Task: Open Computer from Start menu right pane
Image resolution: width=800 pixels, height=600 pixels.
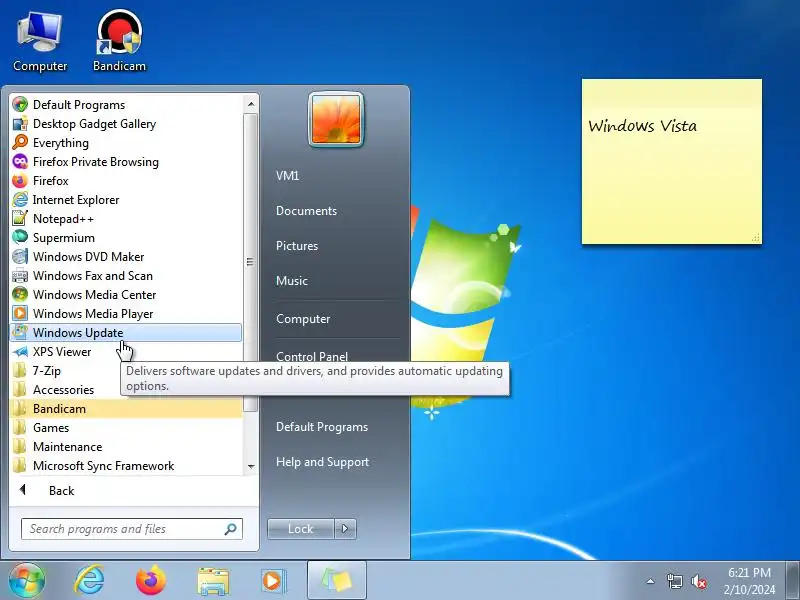Action: [303, 319]
